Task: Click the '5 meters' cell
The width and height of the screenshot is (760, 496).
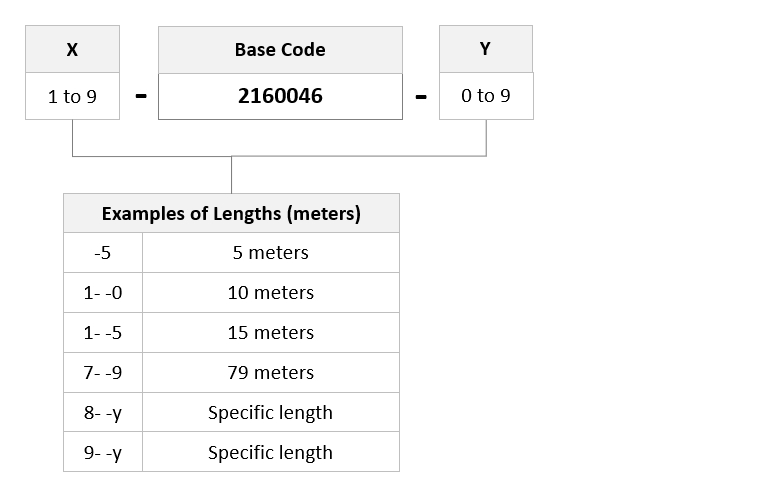Action: pos(271,253)
